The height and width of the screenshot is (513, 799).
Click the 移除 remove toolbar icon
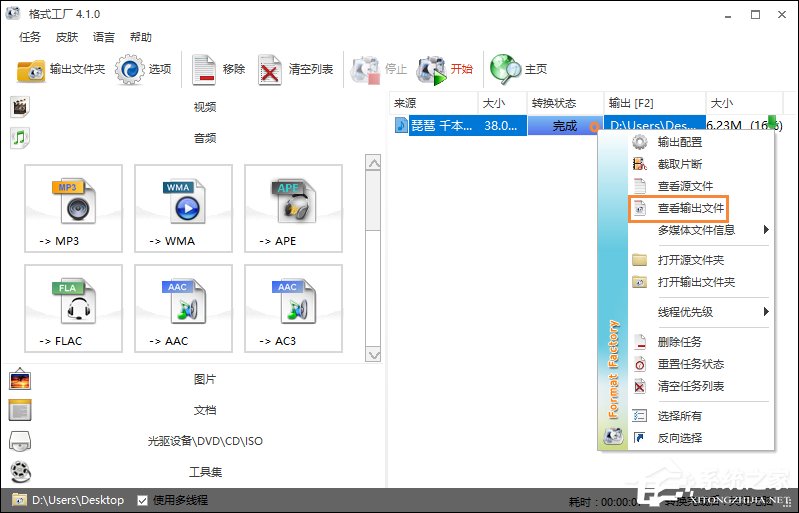(x=204, y=70)
